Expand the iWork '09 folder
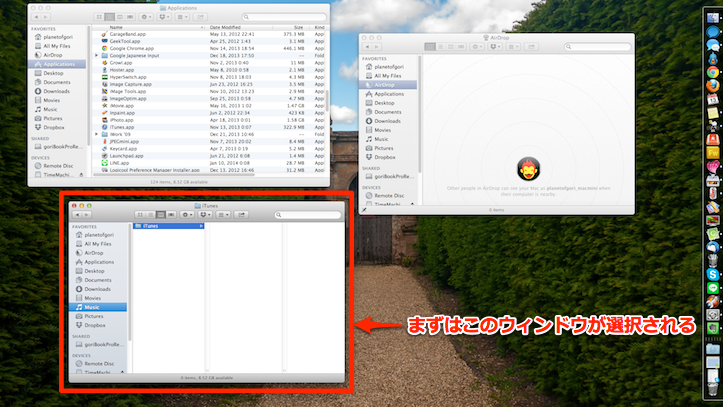The image size is (723, 407). click(x=97, y=134)
